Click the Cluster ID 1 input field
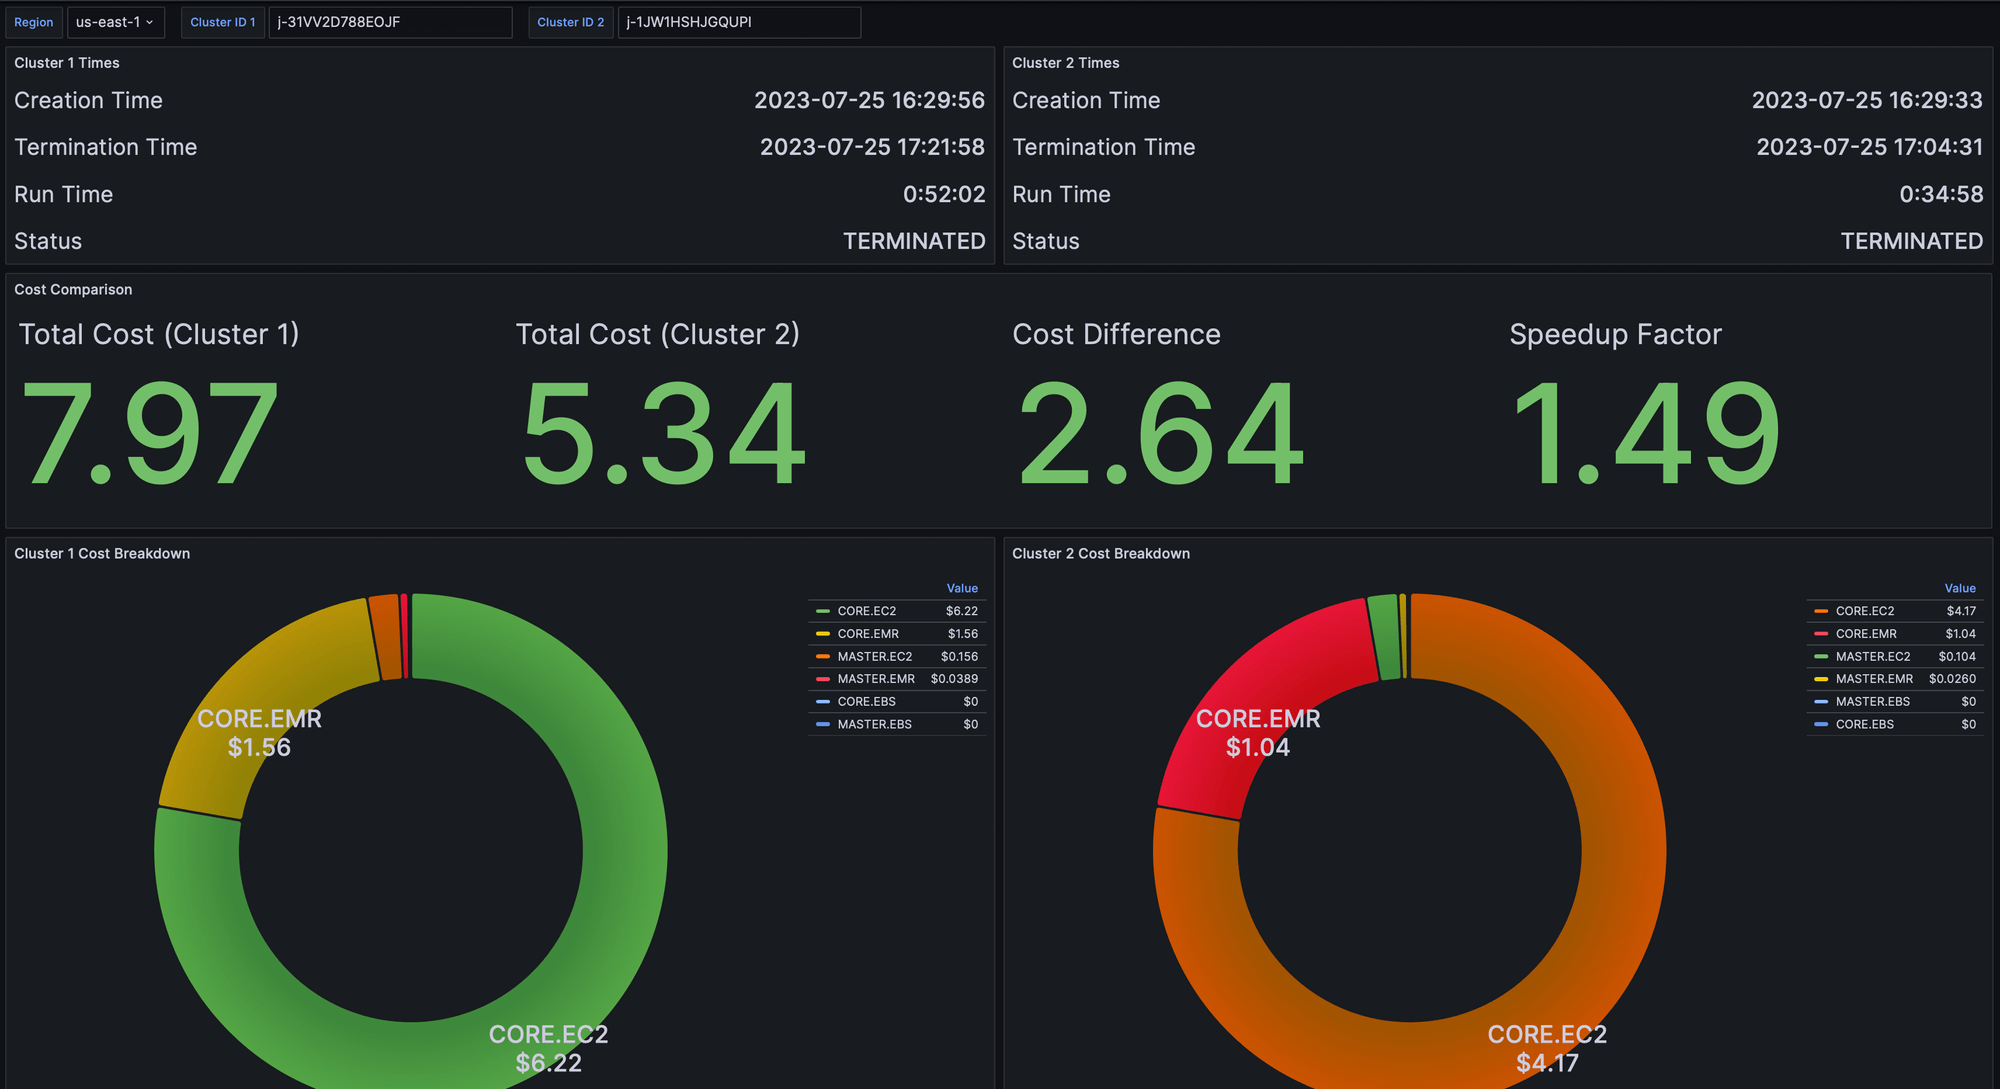 [x=390, y=21]
